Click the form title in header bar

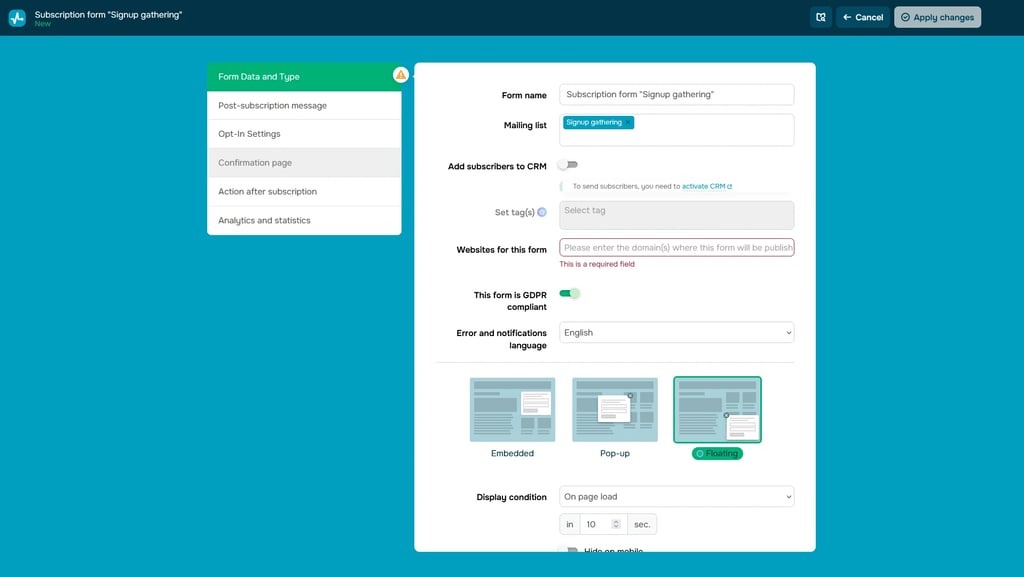[x=108, y=14]
